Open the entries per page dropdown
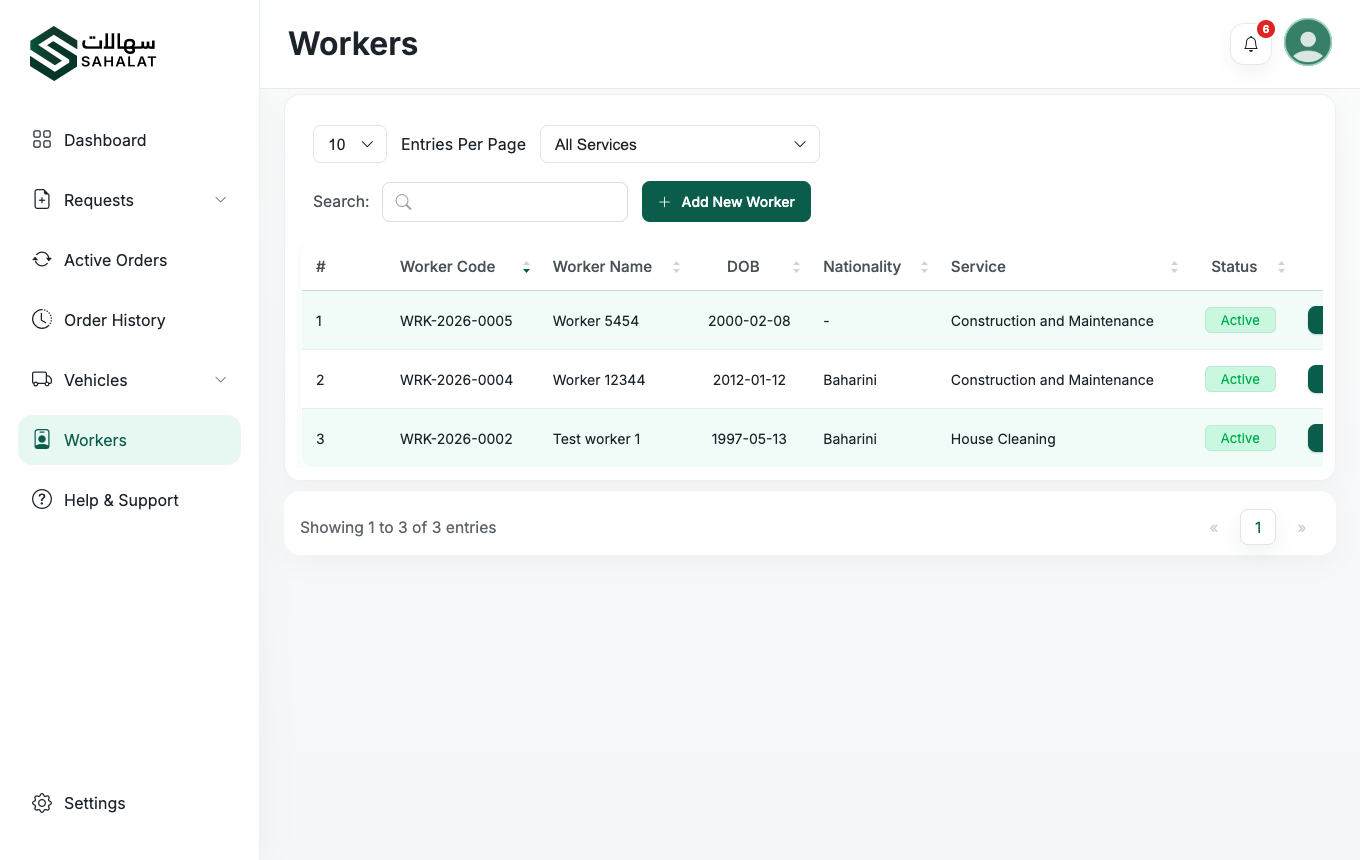 (x=350, y=144)
